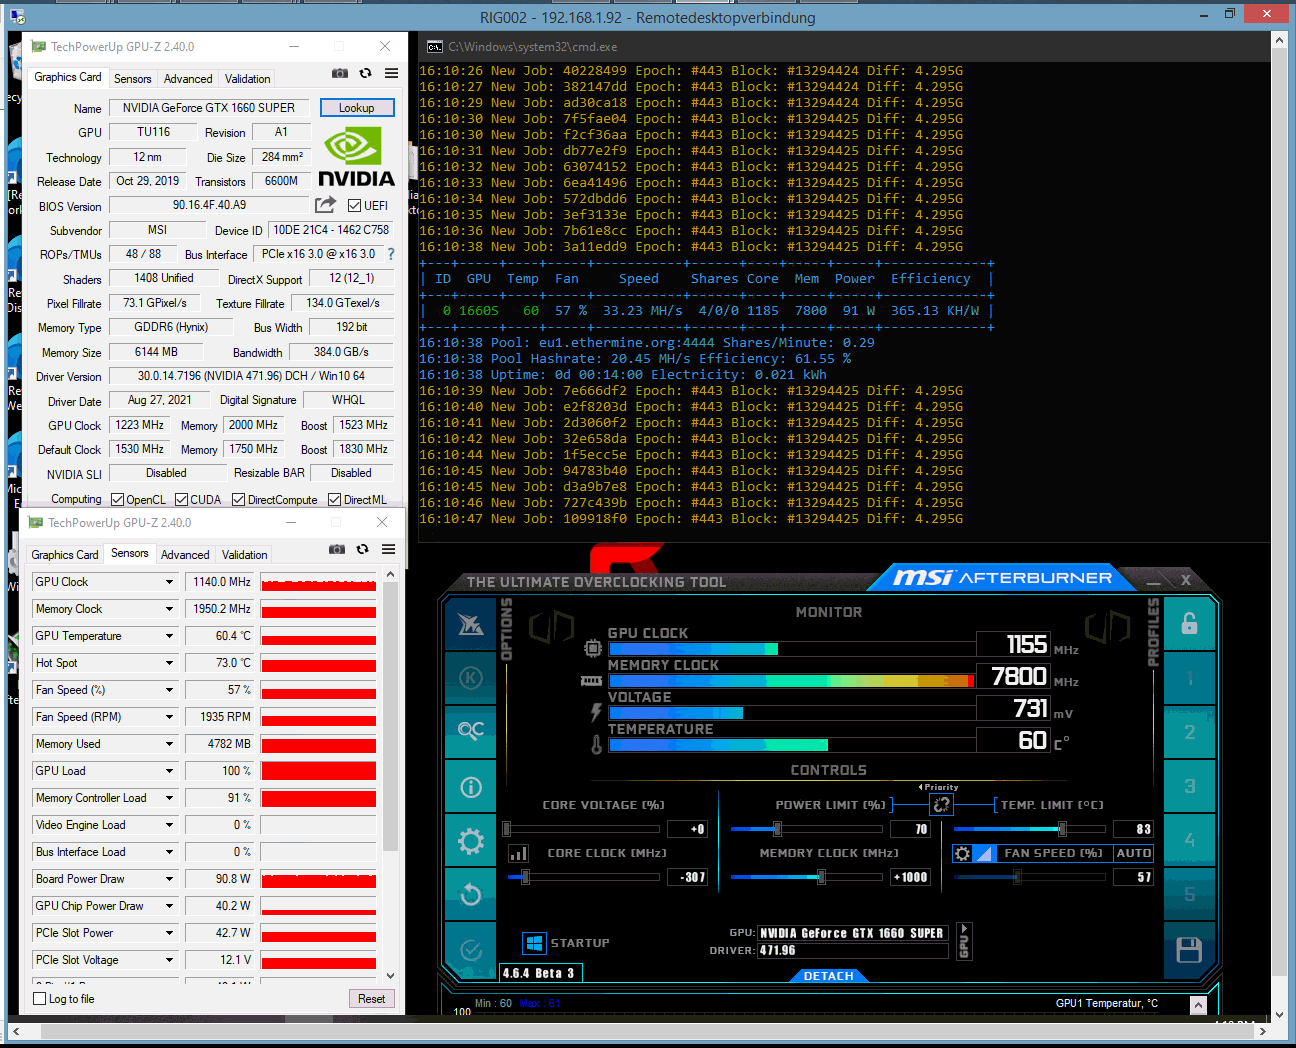The image size is (1296, 1048).
Task: Enable the Log to file checkbox
Action: 40,998
